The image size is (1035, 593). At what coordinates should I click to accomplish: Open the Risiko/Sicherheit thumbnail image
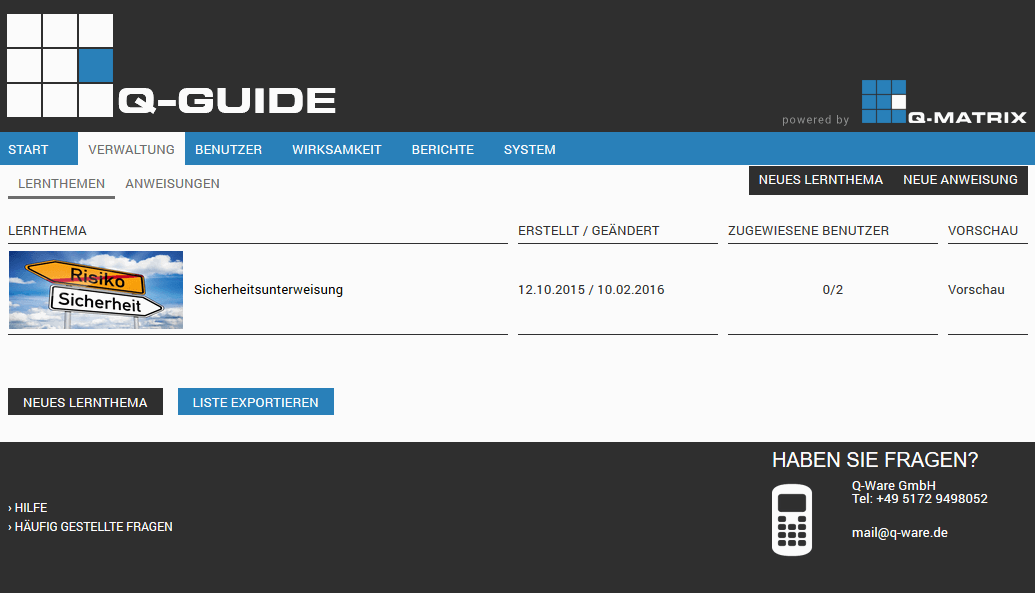(x=96, y=290)
